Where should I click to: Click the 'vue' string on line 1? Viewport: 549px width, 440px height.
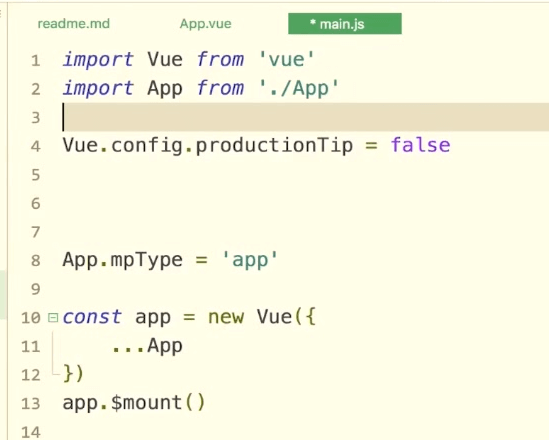(286, 59)
